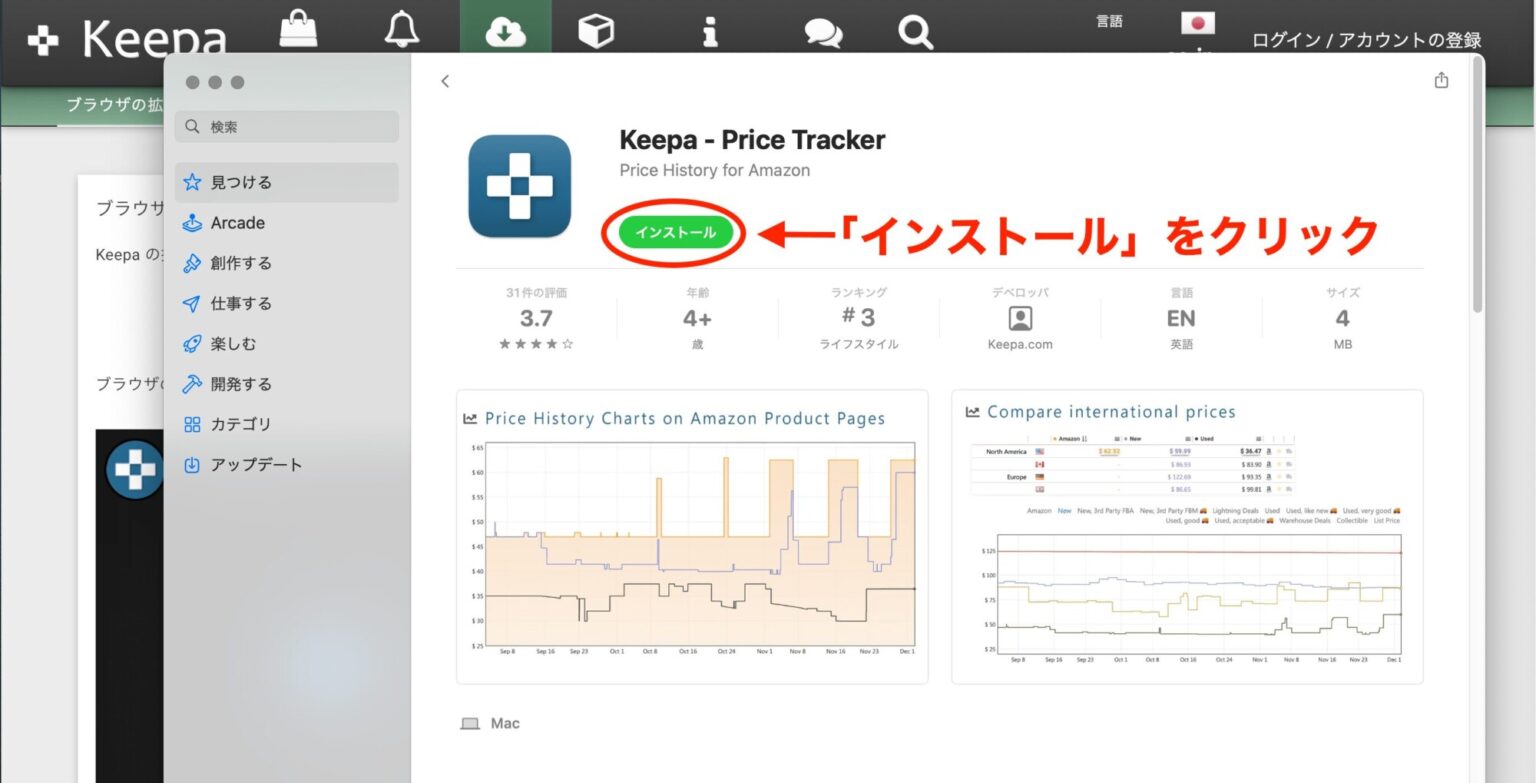Select the Japanese flag language icon
The image size is (1536, 783).
point(1196,22)
